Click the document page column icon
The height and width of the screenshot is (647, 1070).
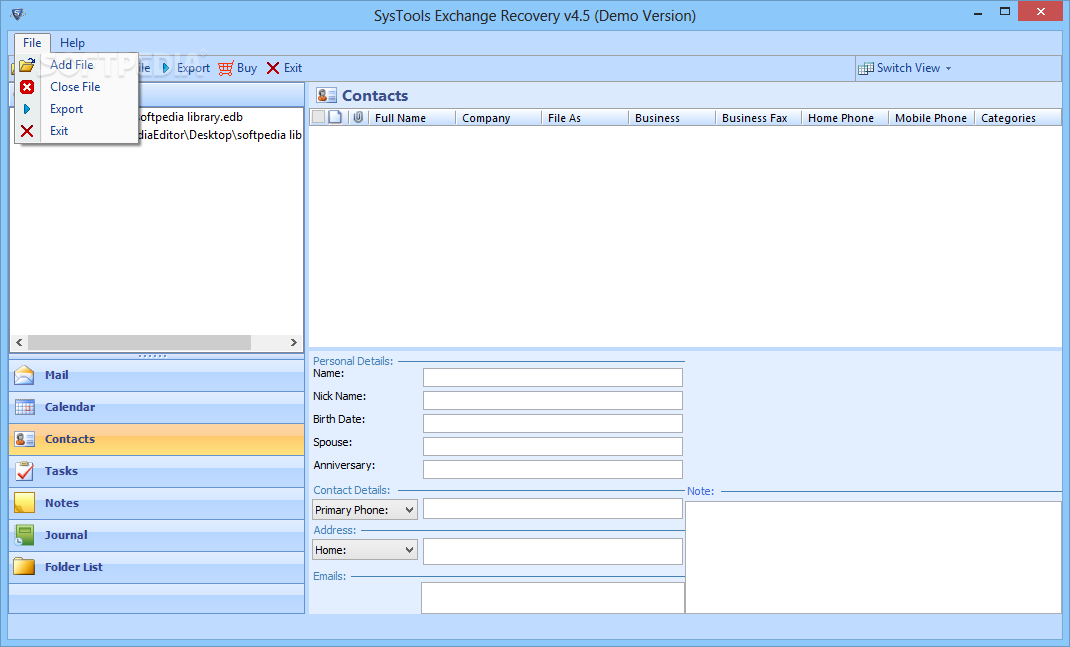[x=335, y=117]
